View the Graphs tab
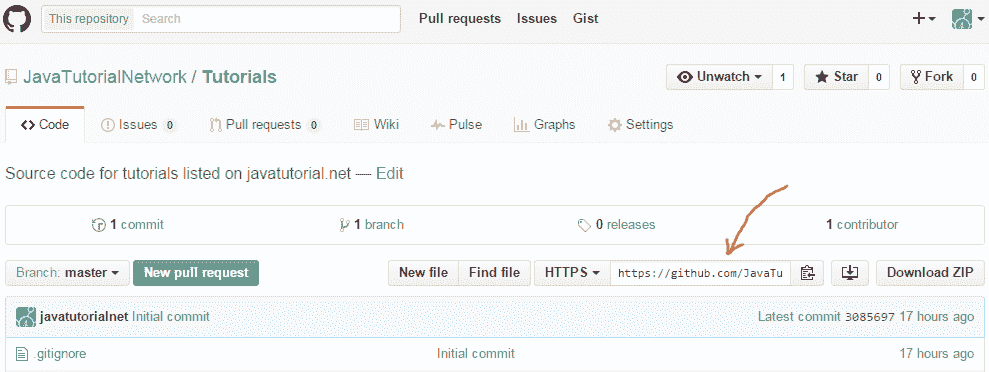Image resolution: width=989 pixels, height=372 pixels. point(545,125)
